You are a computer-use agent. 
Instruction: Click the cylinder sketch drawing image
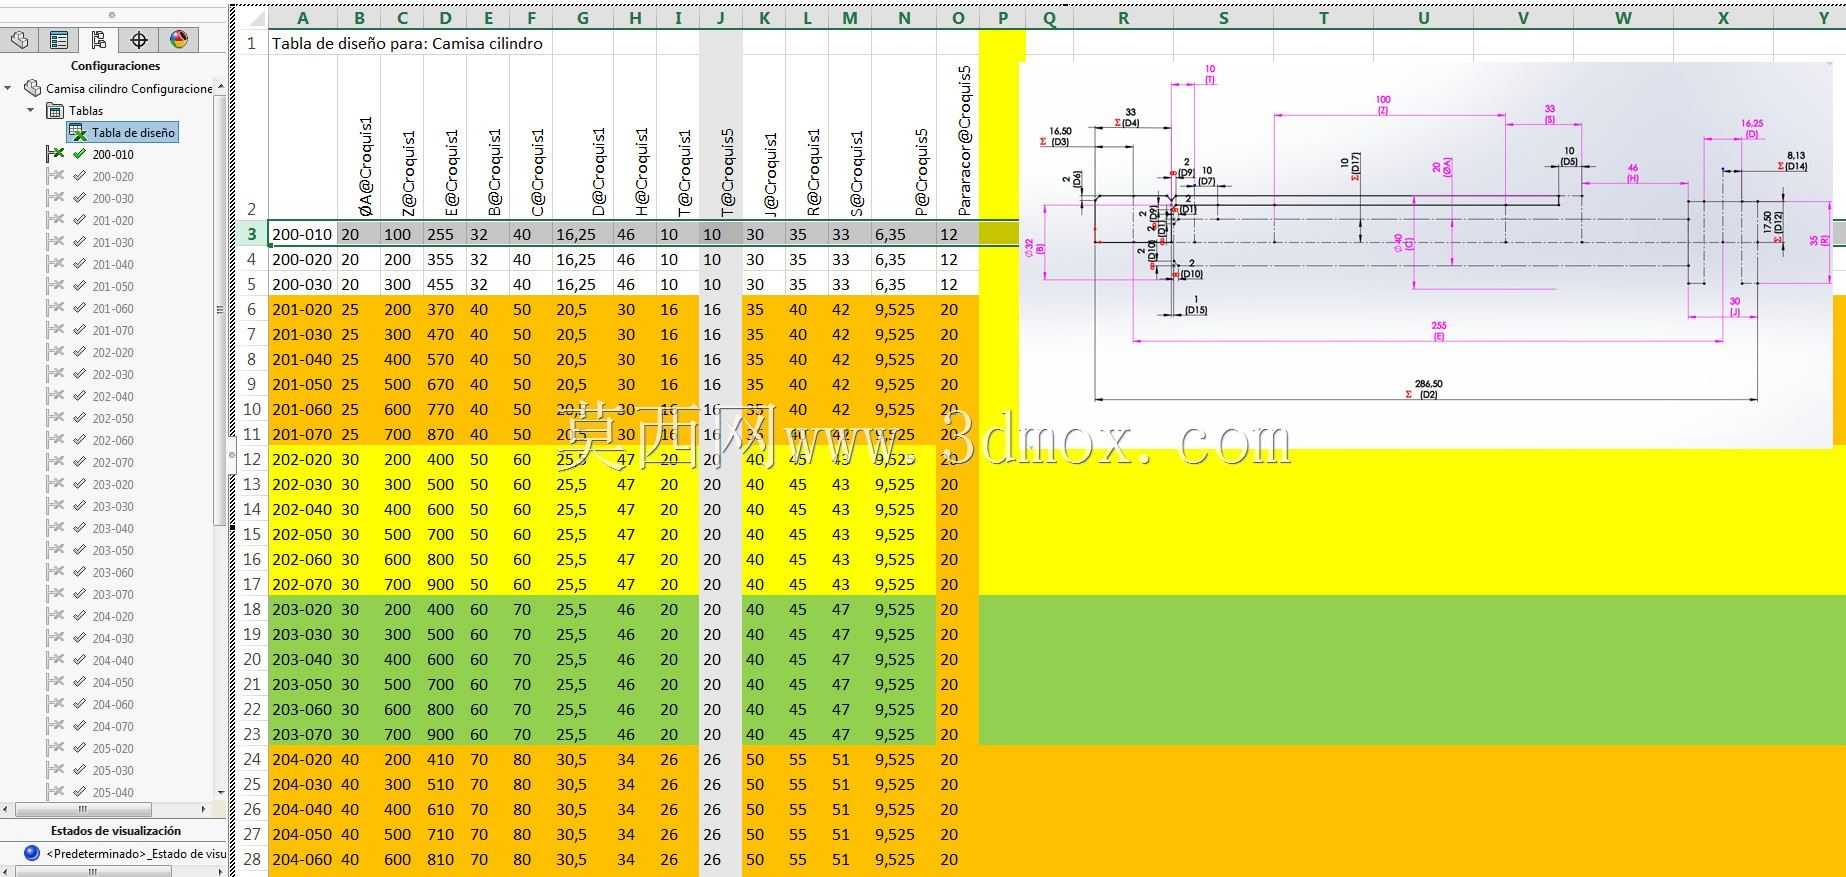click(1426, 254)
